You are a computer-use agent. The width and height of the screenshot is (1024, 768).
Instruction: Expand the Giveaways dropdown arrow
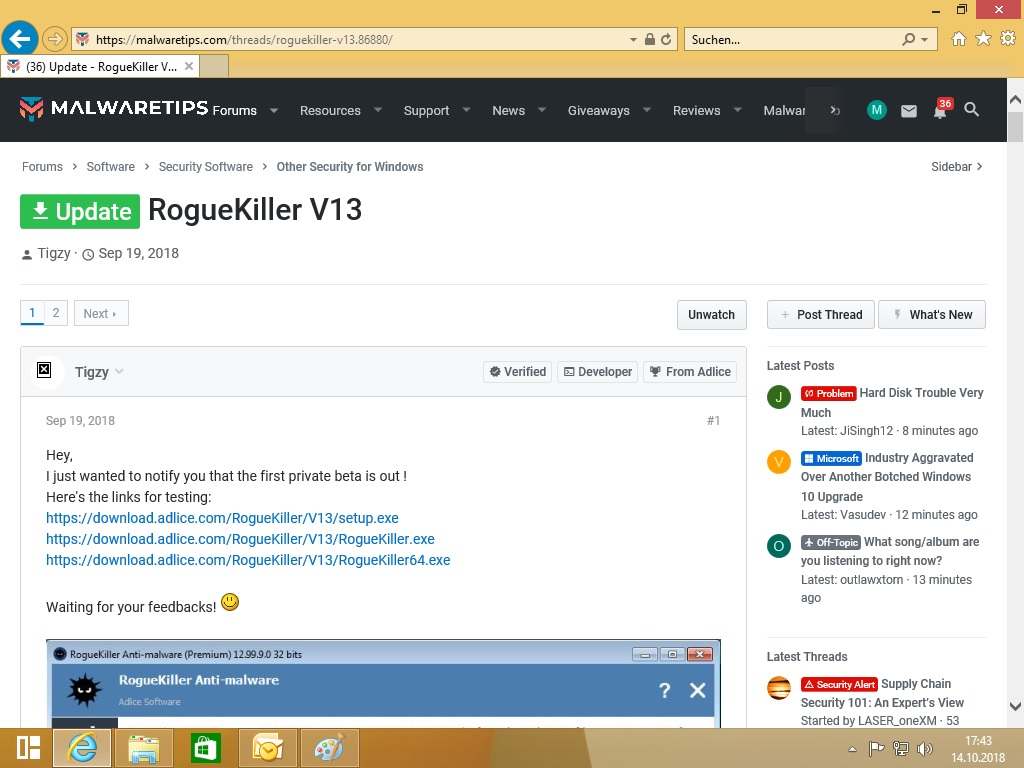[x=647, y=110]
